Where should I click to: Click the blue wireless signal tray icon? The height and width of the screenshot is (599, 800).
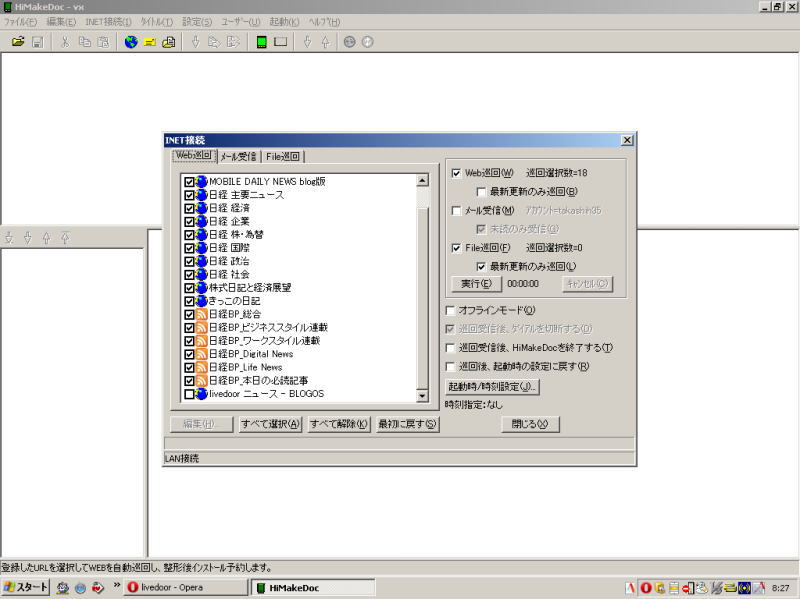coord(744,588)
